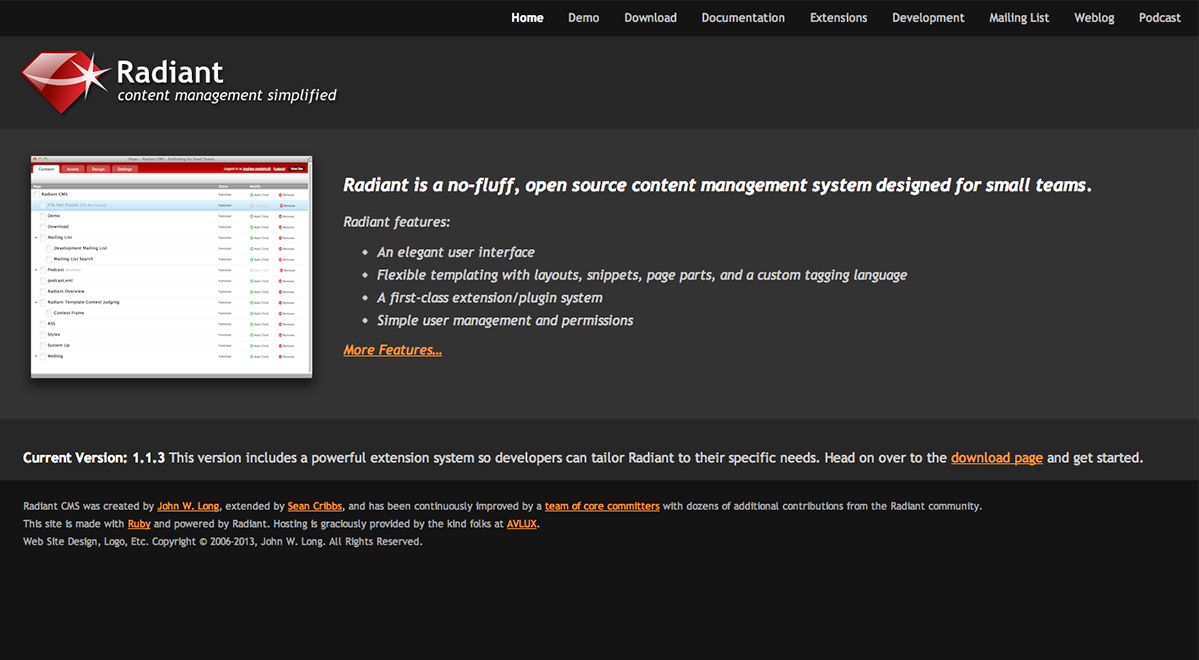Open the Development nav item
This screenshot has width=1199, height=660.
[x=928, y=18]
